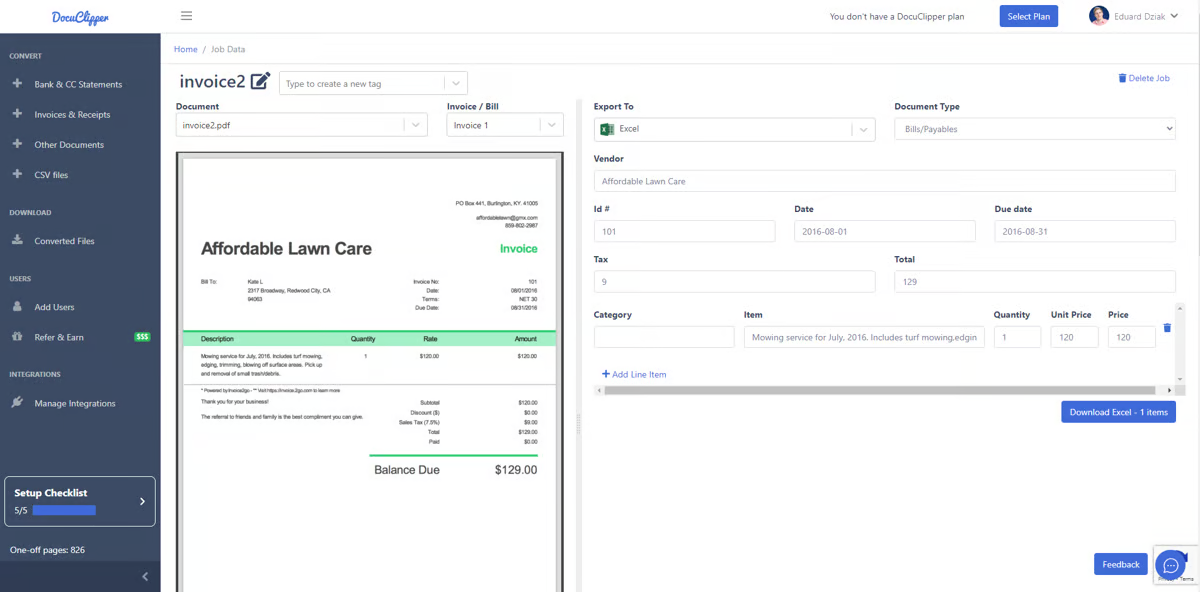Select the CSV files converter
Image resolution: width=1200 pixels, height=592 pixels.
(50, 174)
